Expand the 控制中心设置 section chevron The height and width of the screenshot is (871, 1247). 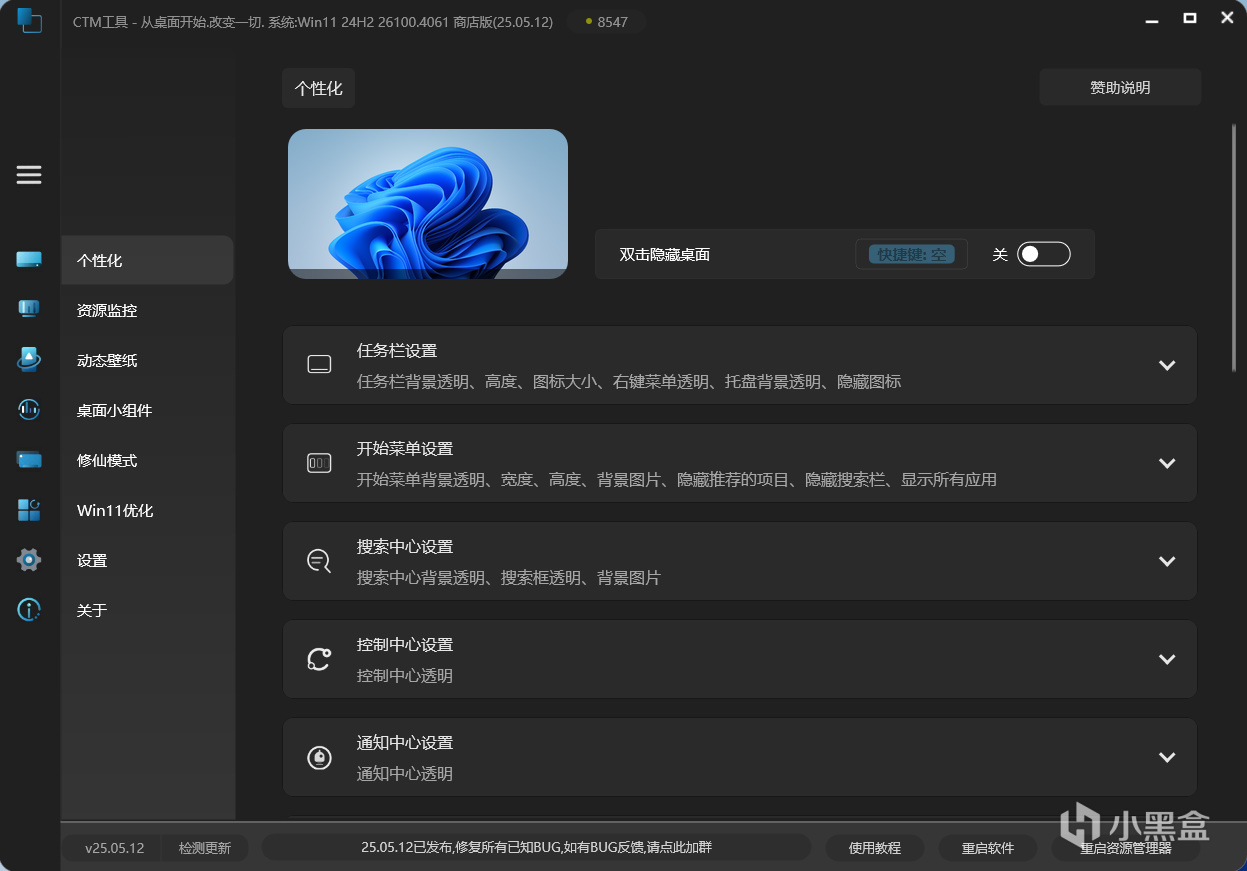point(1166,659)
